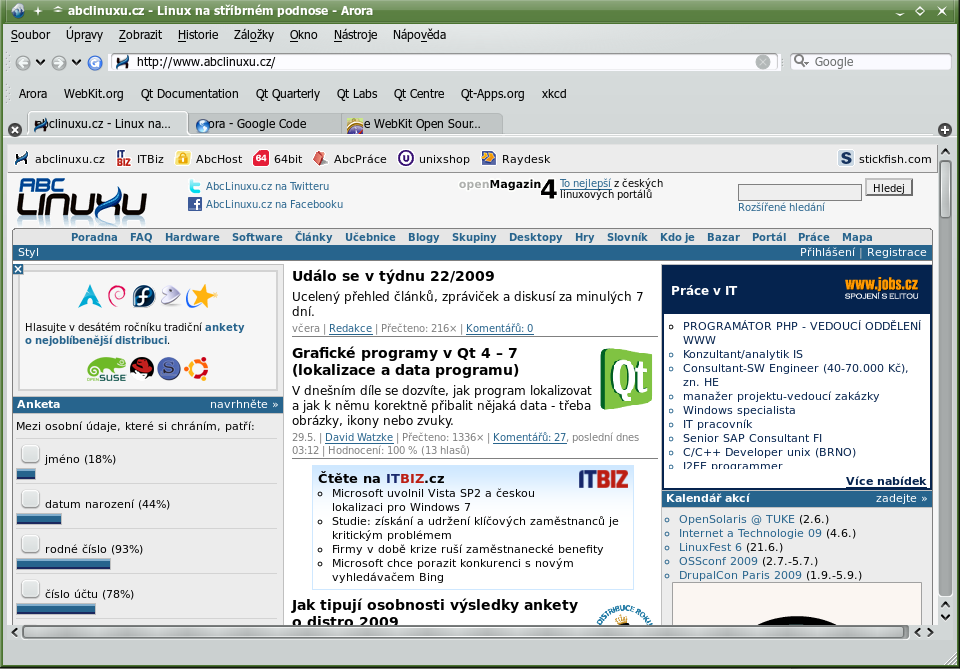Screen dimensions: 960x669
Task: Open the Přihlášení login link
Action: [827, 252]
